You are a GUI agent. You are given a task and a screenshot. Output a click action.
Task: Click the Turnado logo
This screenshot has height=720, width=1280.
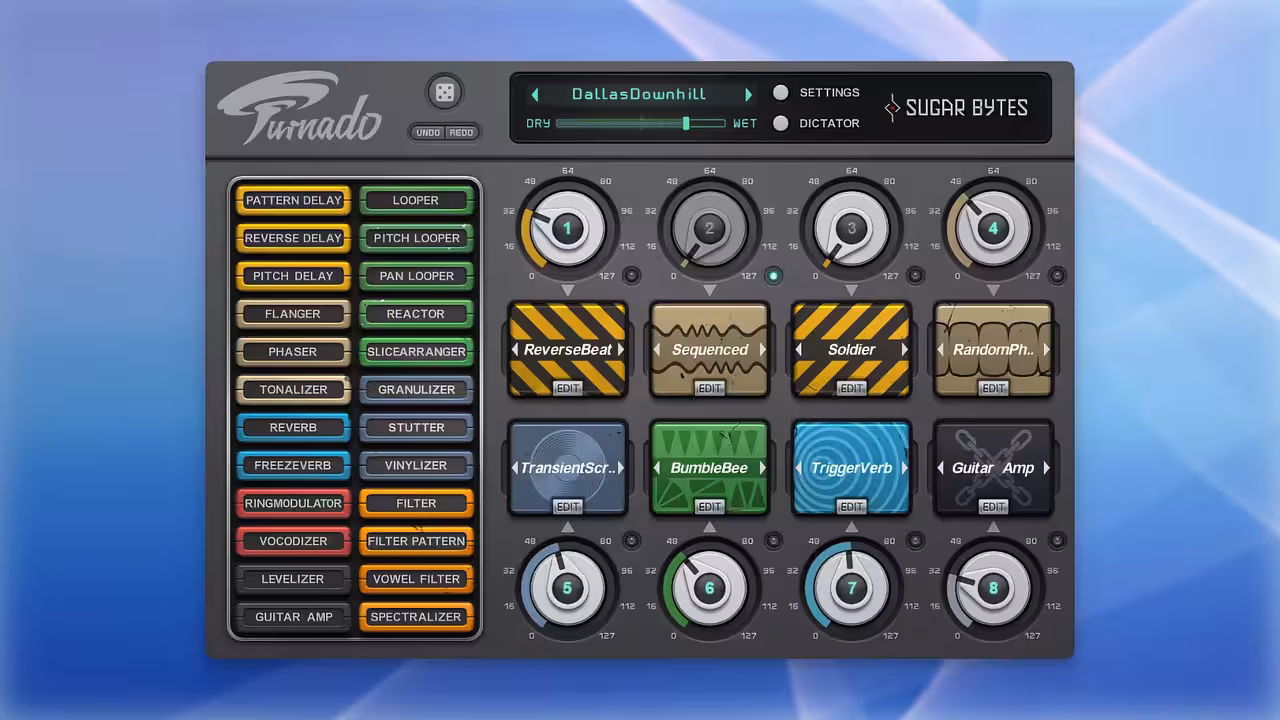299,107
